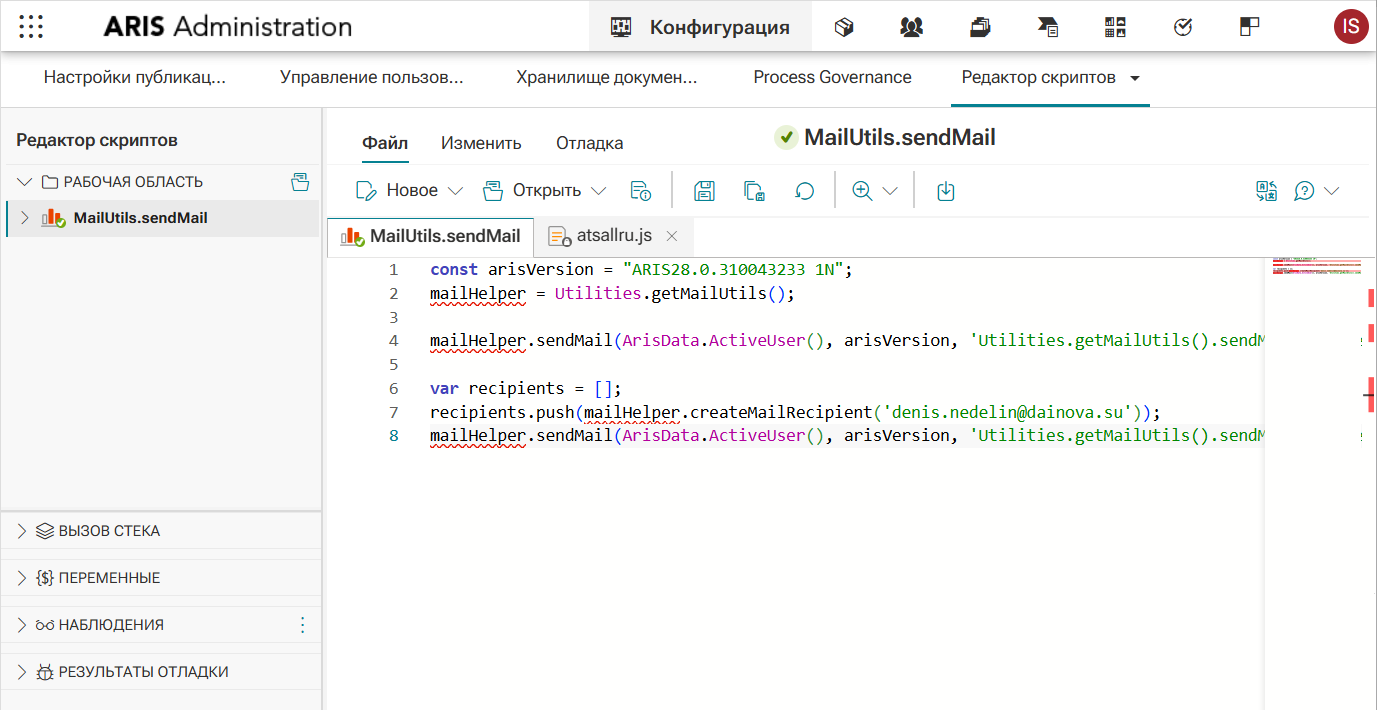The image size is (1377, 710).
Task: Expand the ПЕРЕМЕННЫЕ panel
Action: 23,578
